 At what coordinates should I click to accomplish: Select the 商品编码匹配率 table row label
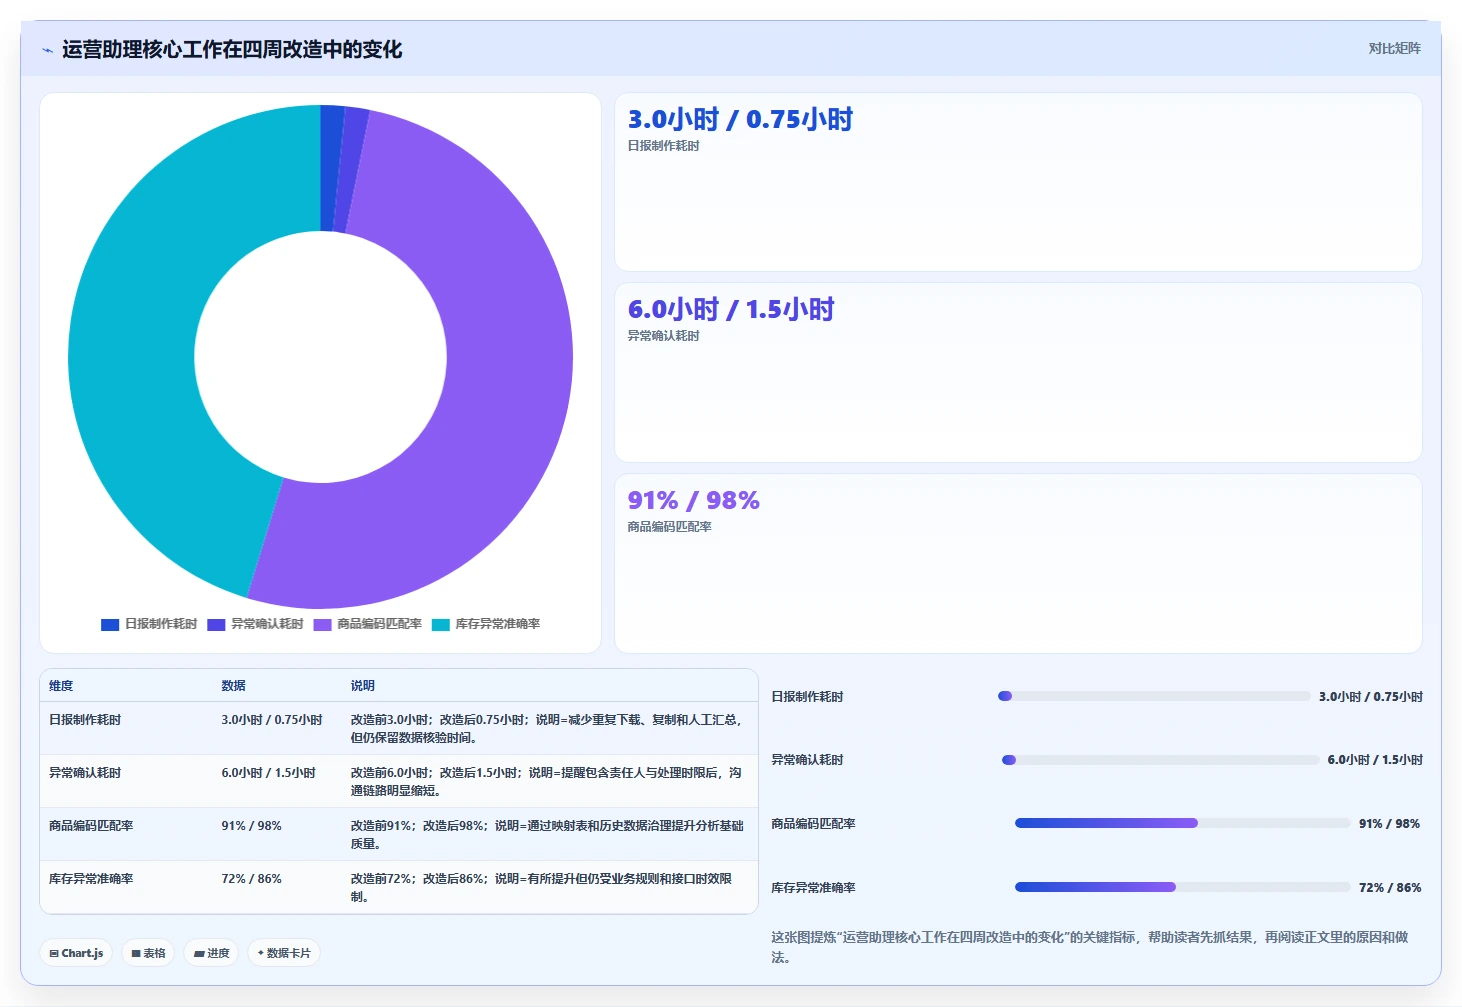(91, 826)
